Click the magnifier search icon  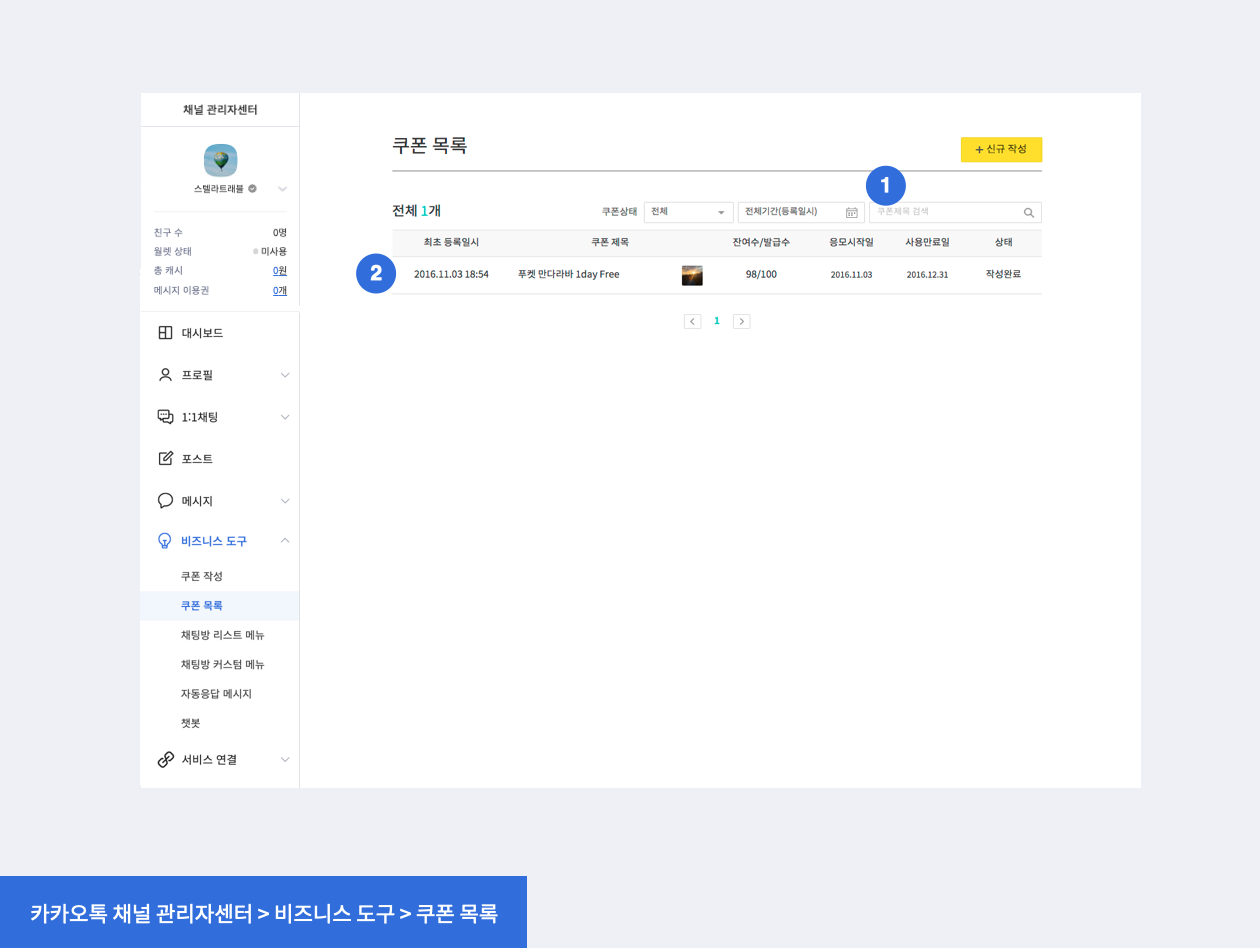coord(1029,212)
